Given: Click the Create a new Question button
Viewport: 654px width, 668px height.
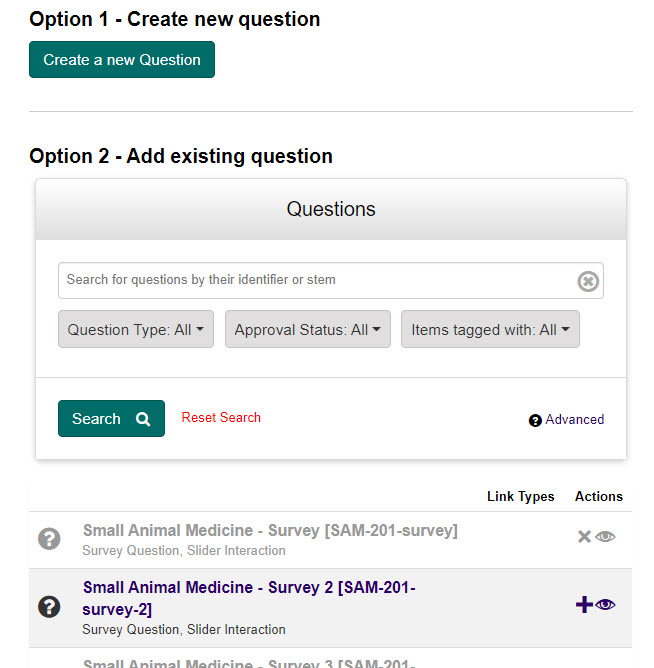Looking at the screenshot, I should pyautogui.click(x=122, y=60).
